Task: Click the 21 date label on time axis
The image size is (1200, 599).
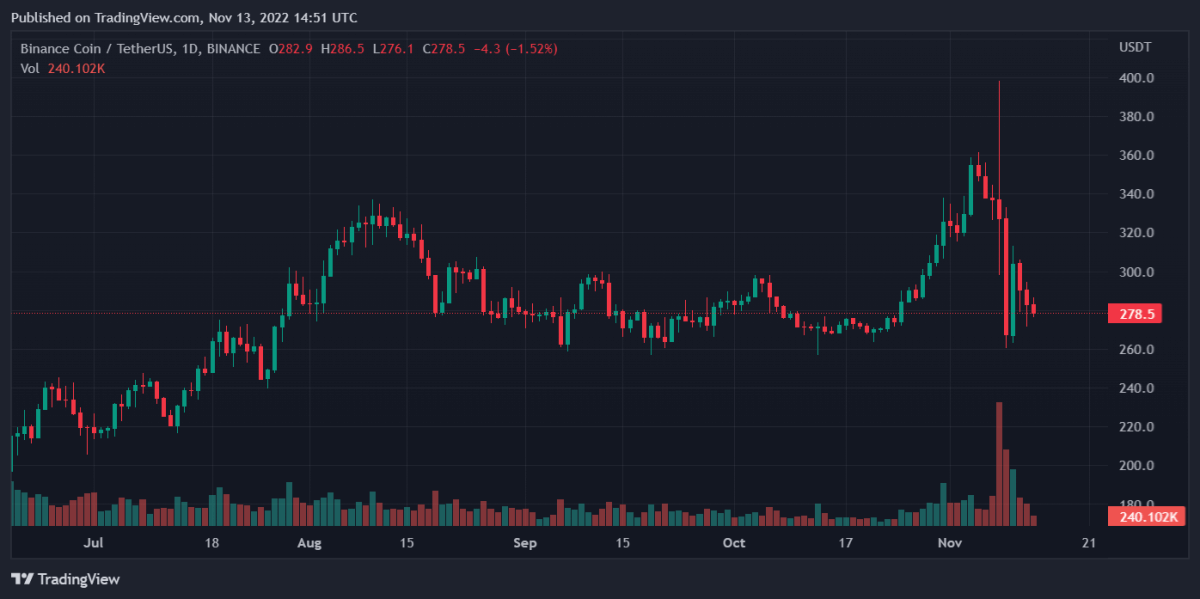Action: point(1089,543)
